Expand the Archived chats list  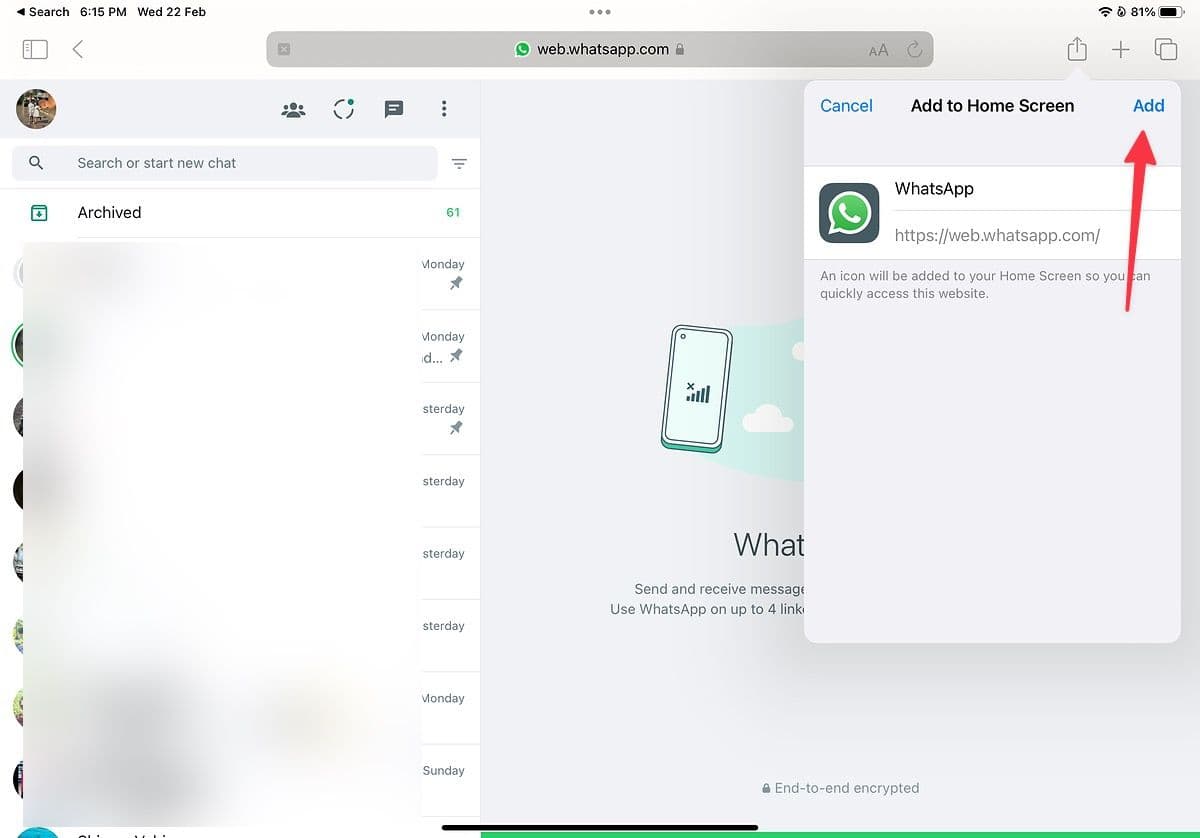pyautogui.click(x=109, y=212)
